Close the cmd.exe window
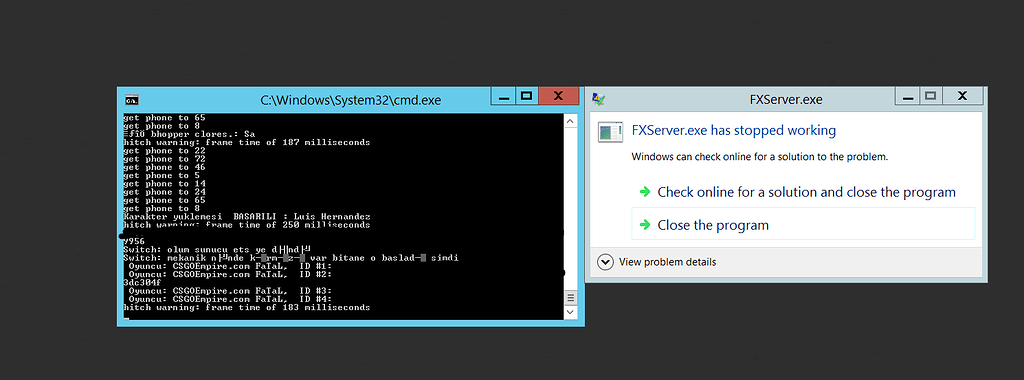Image resolution: width=1024 pixels, height=380 pixels. point(558,97)
